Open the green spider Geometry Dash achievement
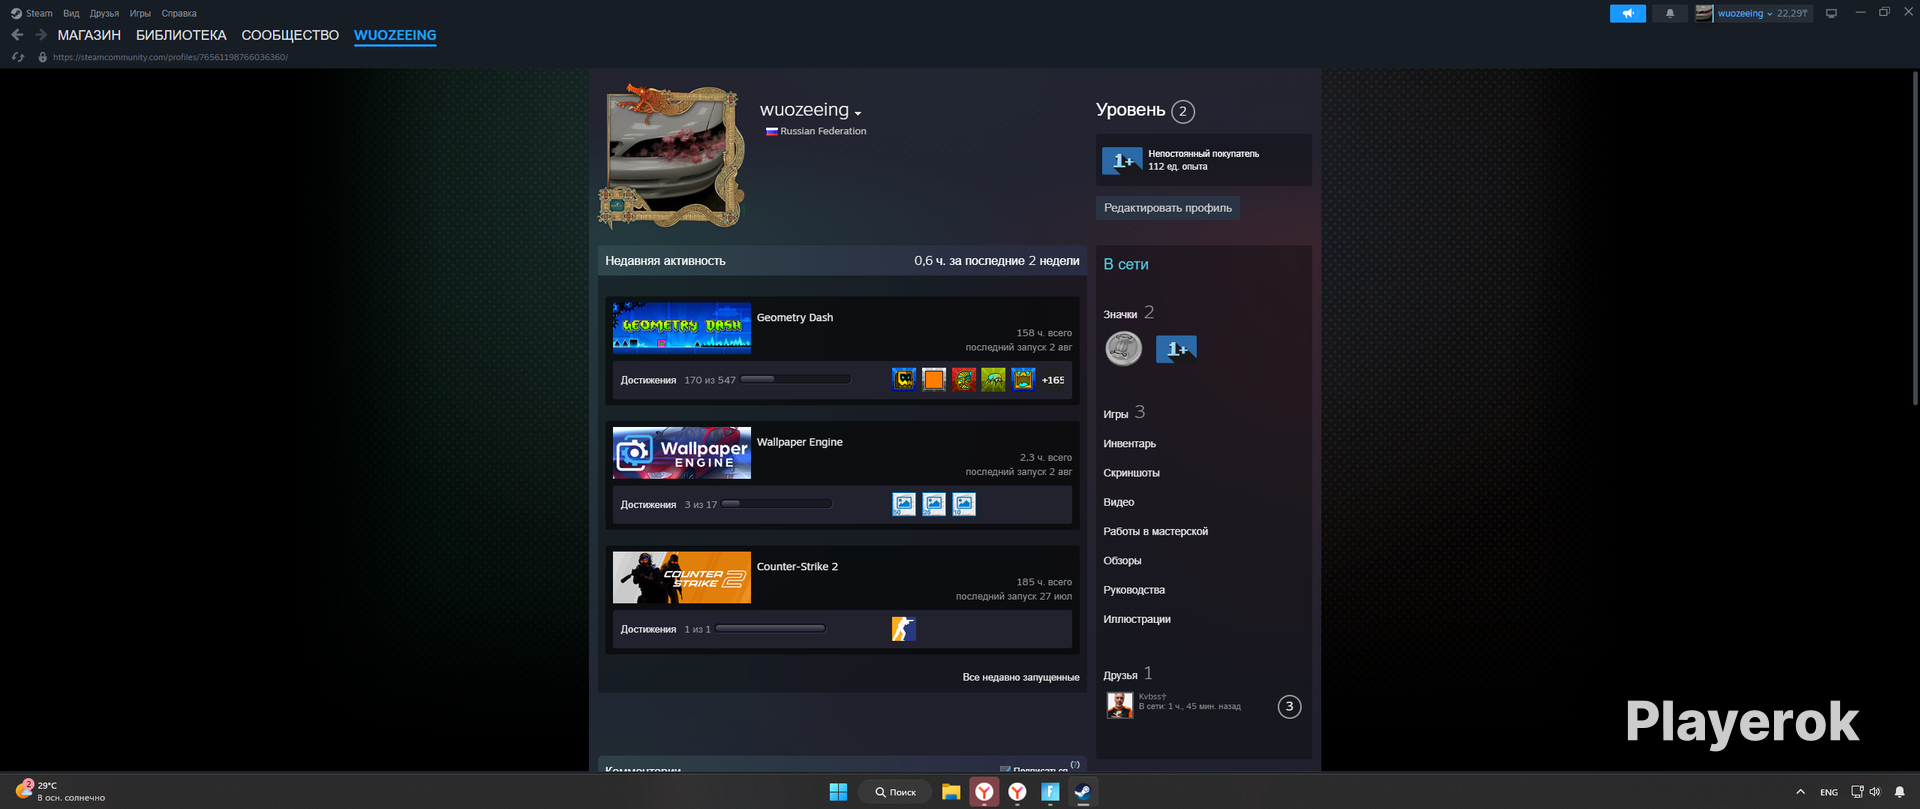Image resolution: width=1920 pixels, height=809 pixels. click(x=993, y=379)
